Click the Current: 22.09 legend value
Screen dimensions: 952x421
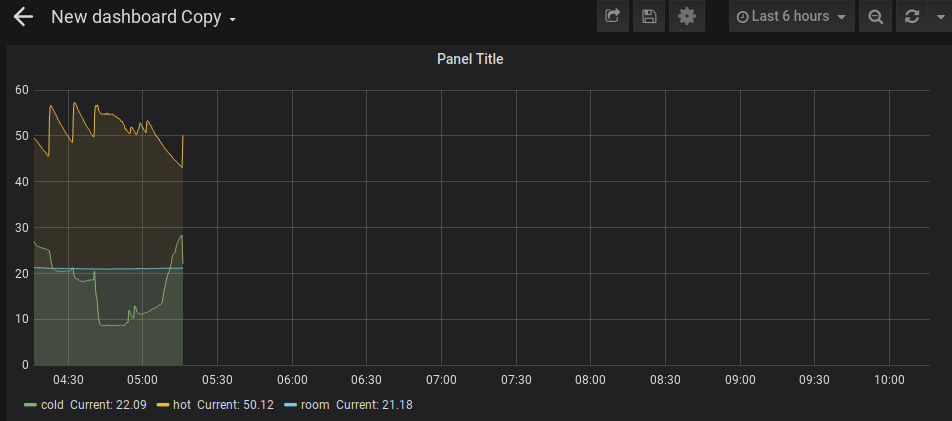click(x=108, y=405)
